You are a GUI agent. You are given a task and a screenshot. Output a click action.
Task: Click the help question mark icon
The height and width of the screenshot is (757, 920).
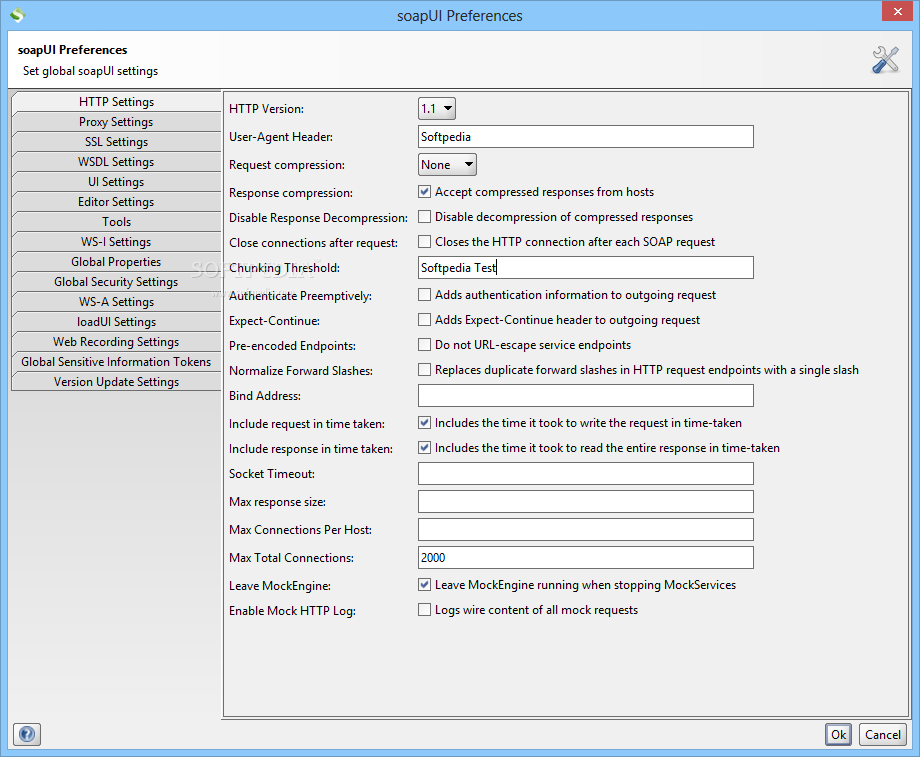pyautogui.click(x=27, y=734)
